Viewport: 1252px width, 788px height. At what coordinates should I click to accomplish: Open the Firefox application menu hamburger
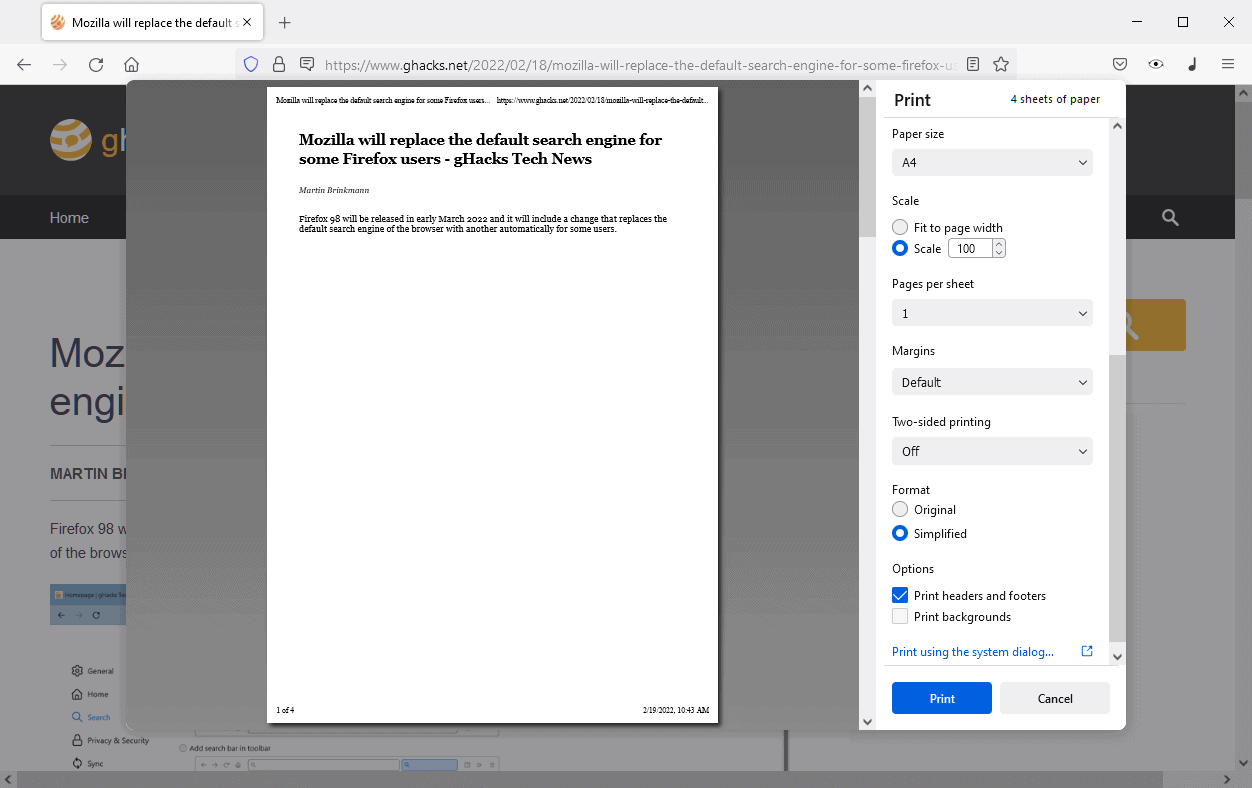[1227, 64]
